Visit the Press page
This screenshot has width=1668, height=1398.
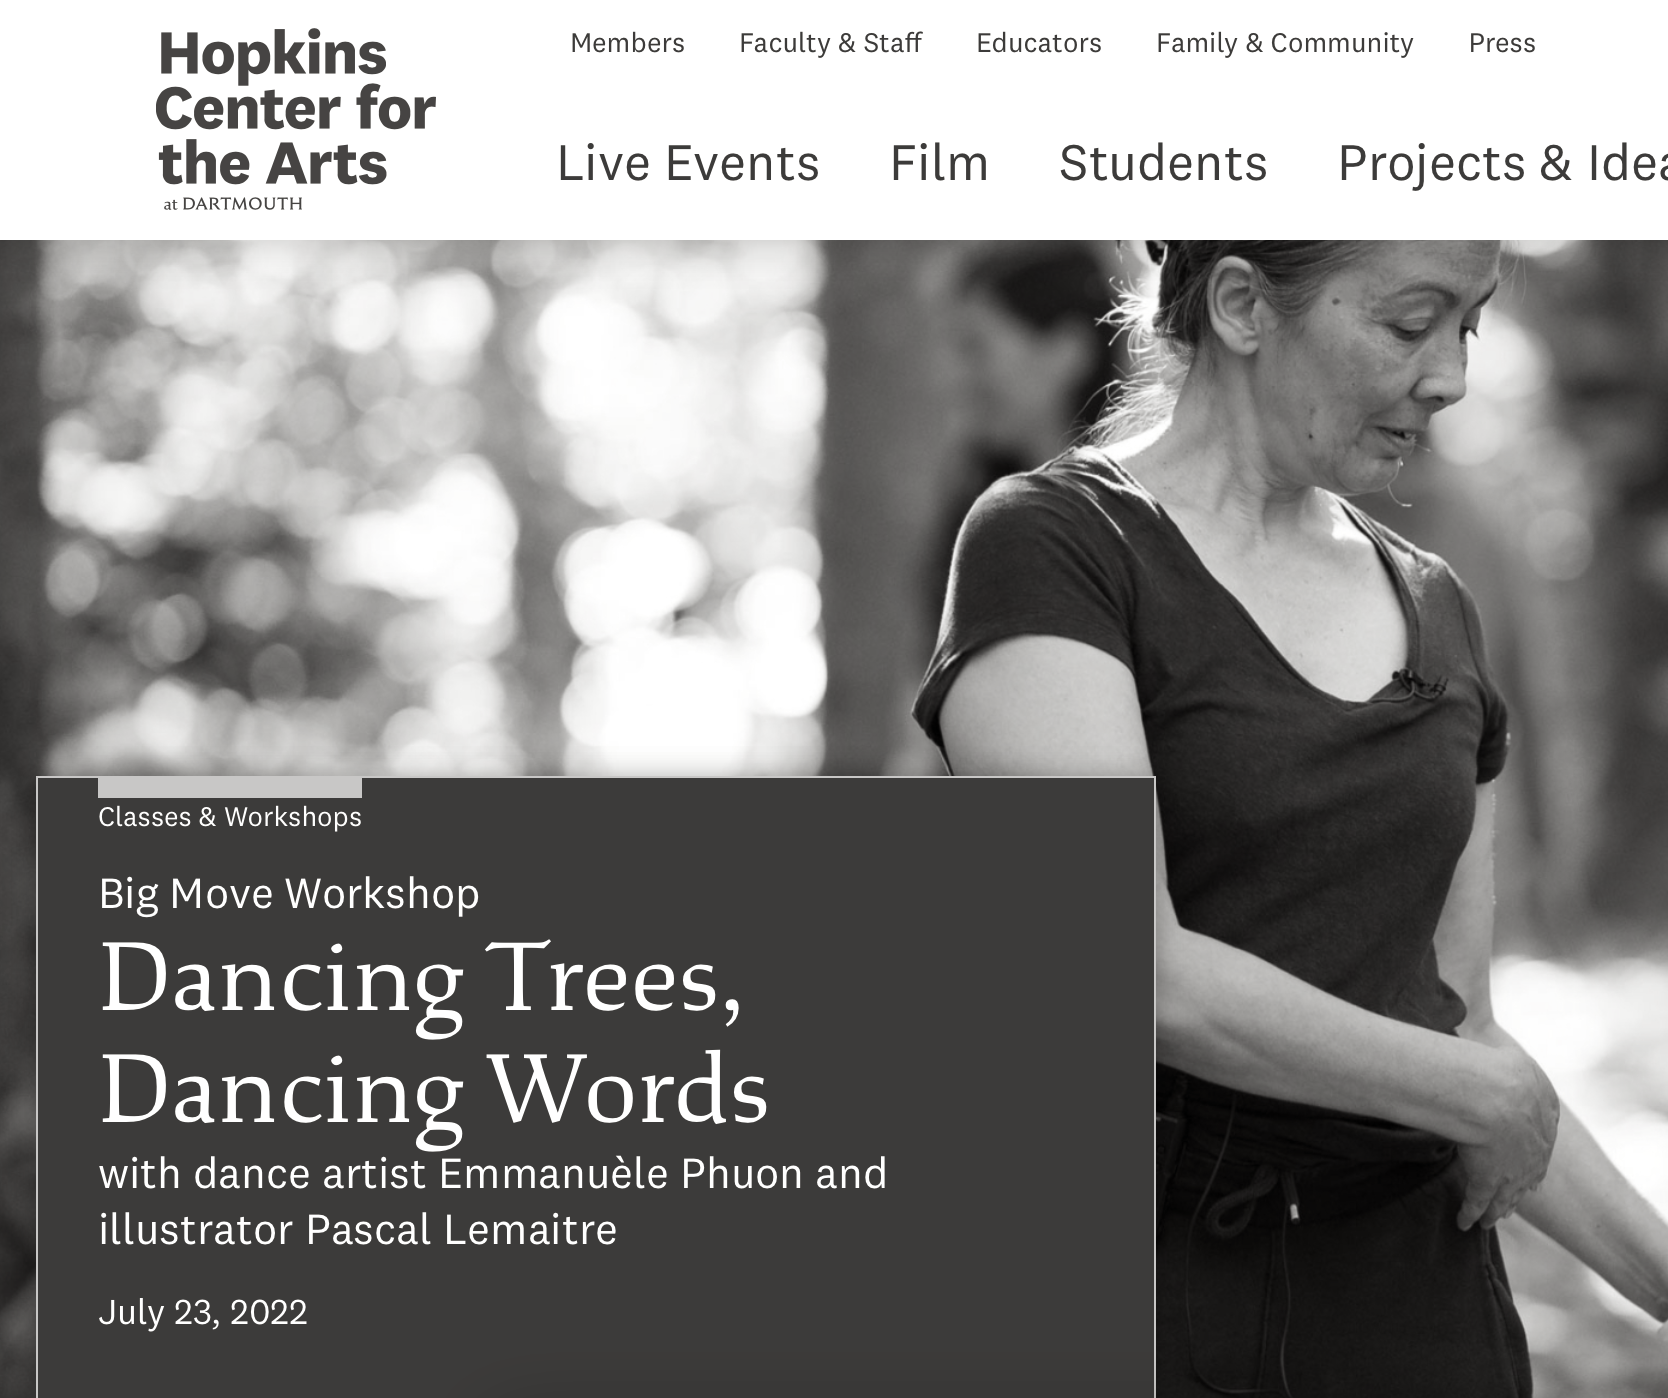click(1501, 43)
